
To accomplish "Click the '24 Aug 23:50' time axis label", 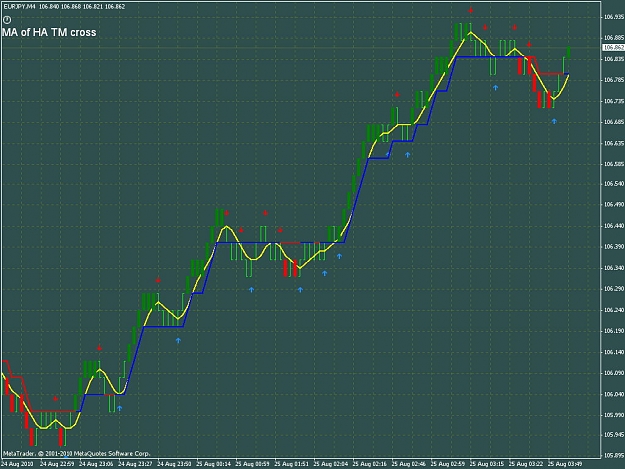I will pyautogui.click(x=174, y=464).
